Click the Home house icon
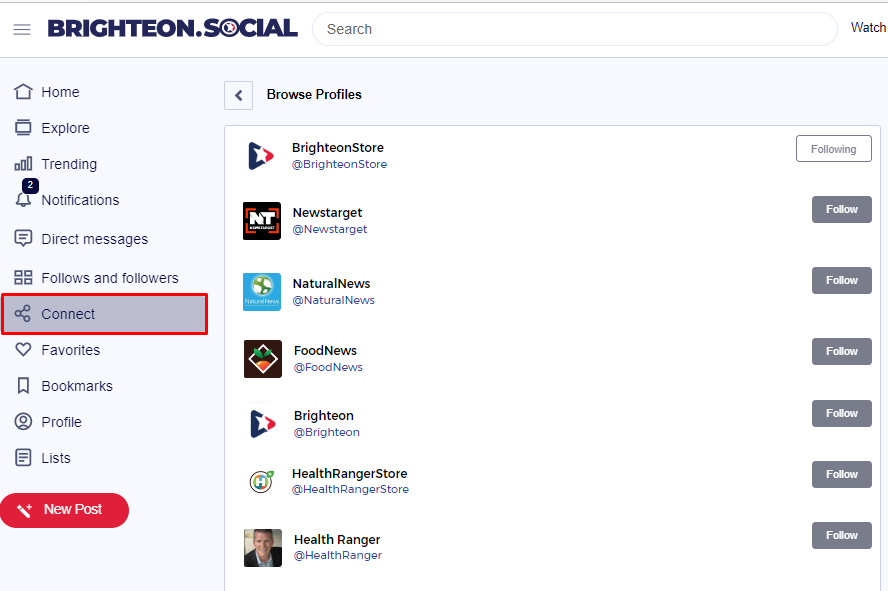This screenshot has height=591, width=888. tap(23, 92)
